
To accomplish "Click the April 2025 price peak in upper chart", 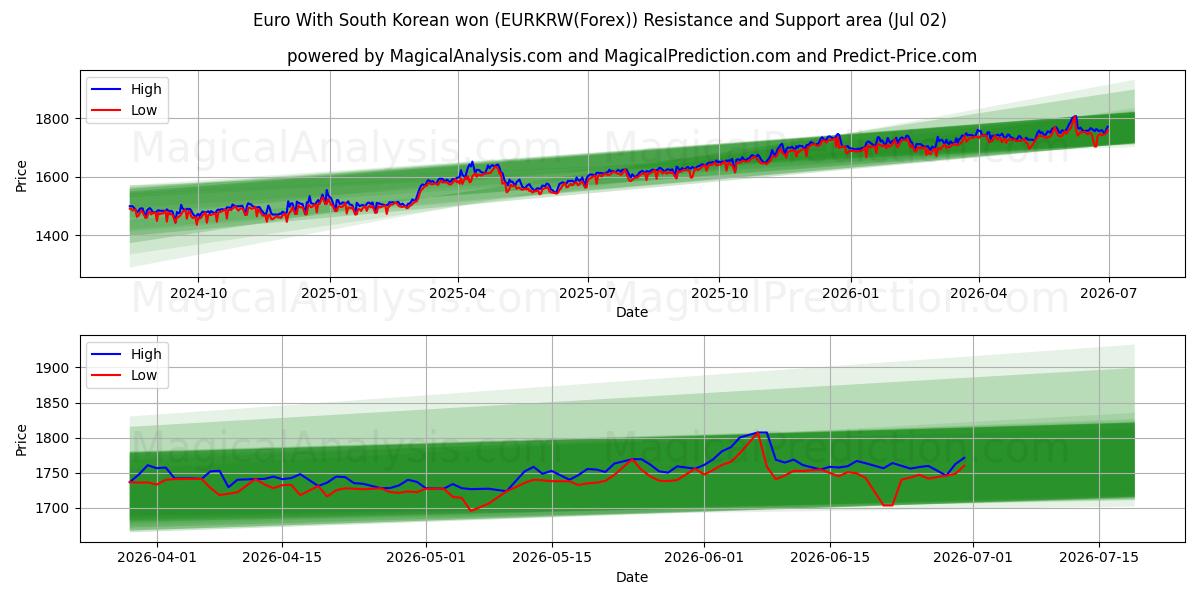I will tap(472, 162).
